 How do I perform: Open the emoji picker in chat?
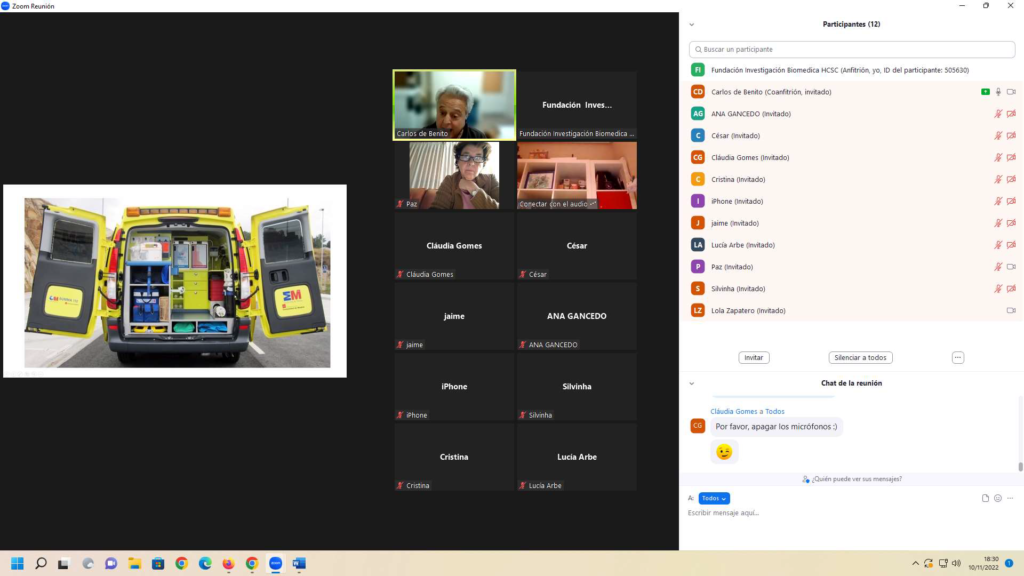click(998, 498)
